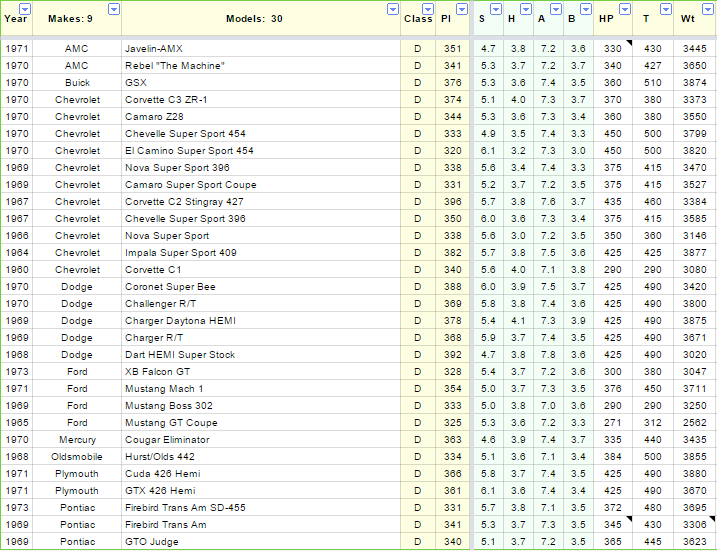Open the H column filter dropdown

[526, 9]
